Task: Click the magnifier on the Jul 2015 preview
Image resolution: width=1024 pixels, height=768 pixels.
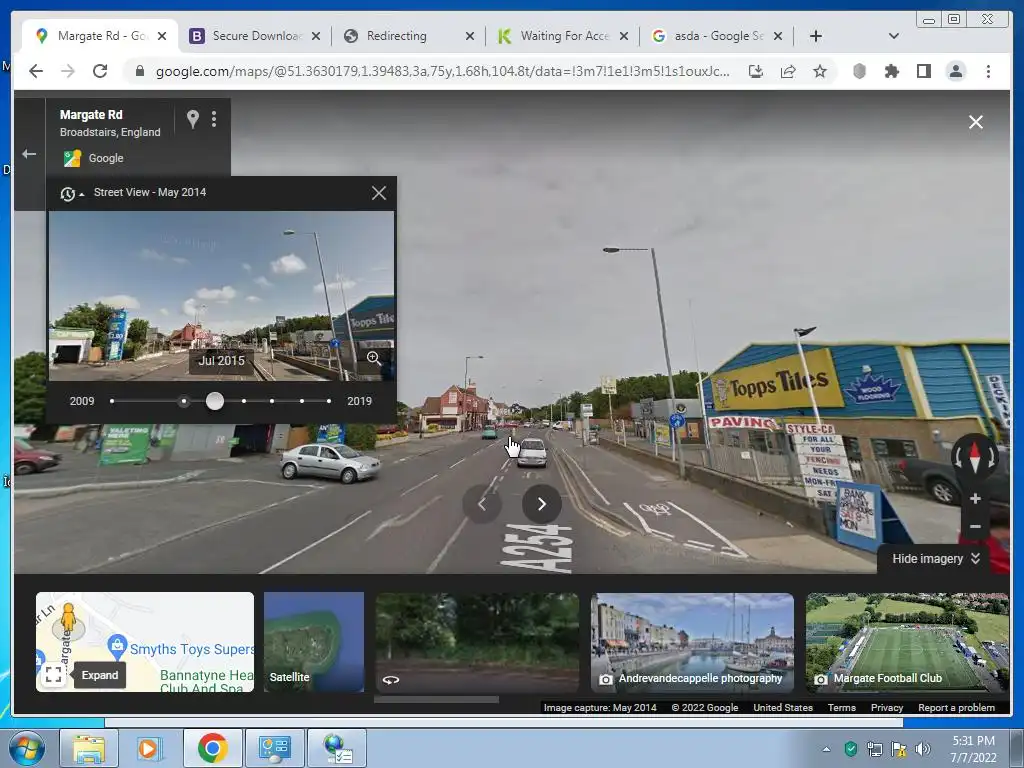Action: pos(374,358)
